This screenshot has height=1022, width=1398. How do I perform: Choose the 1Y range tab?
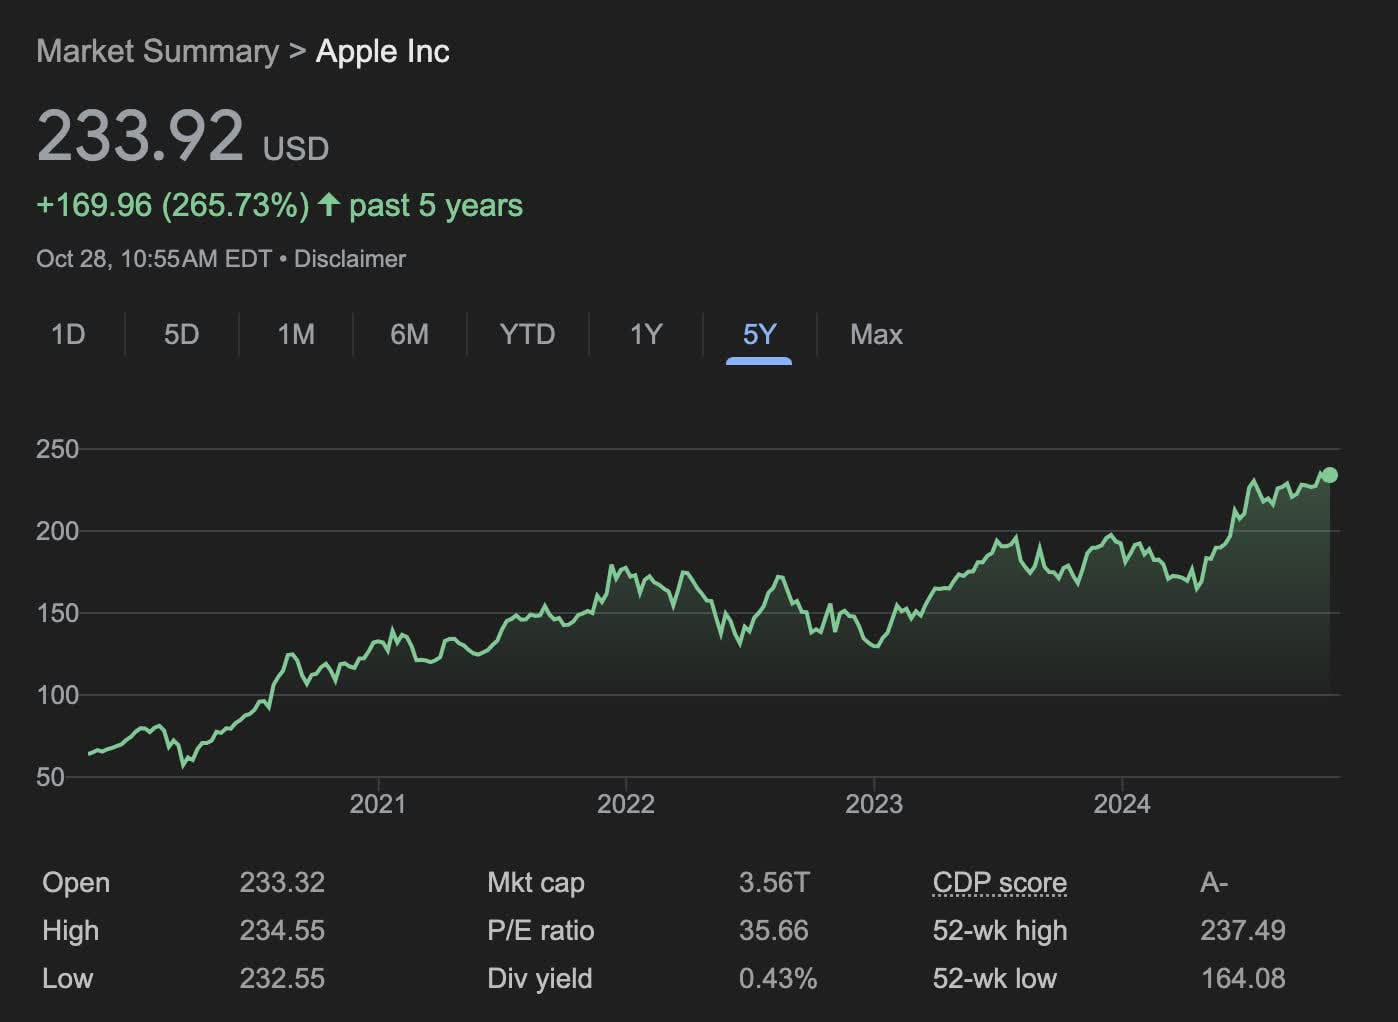click(646, 334)
